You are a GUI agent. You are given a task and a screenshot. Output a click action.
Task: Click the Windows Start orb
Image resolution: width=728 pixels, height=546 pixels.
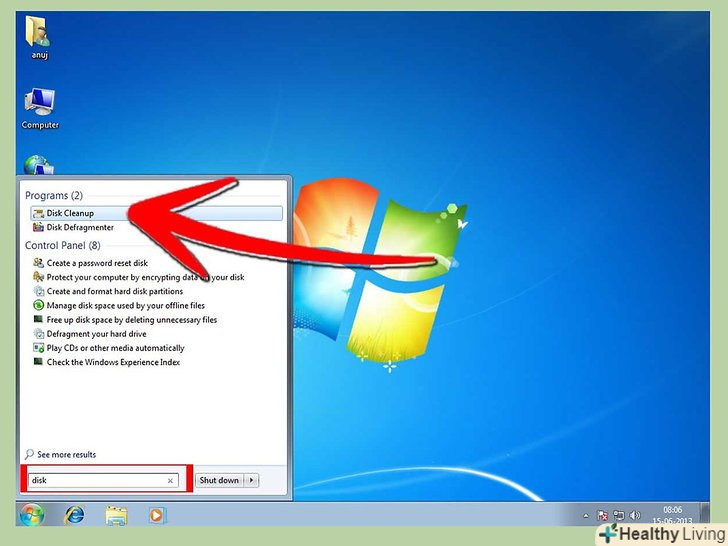[32, 515]
